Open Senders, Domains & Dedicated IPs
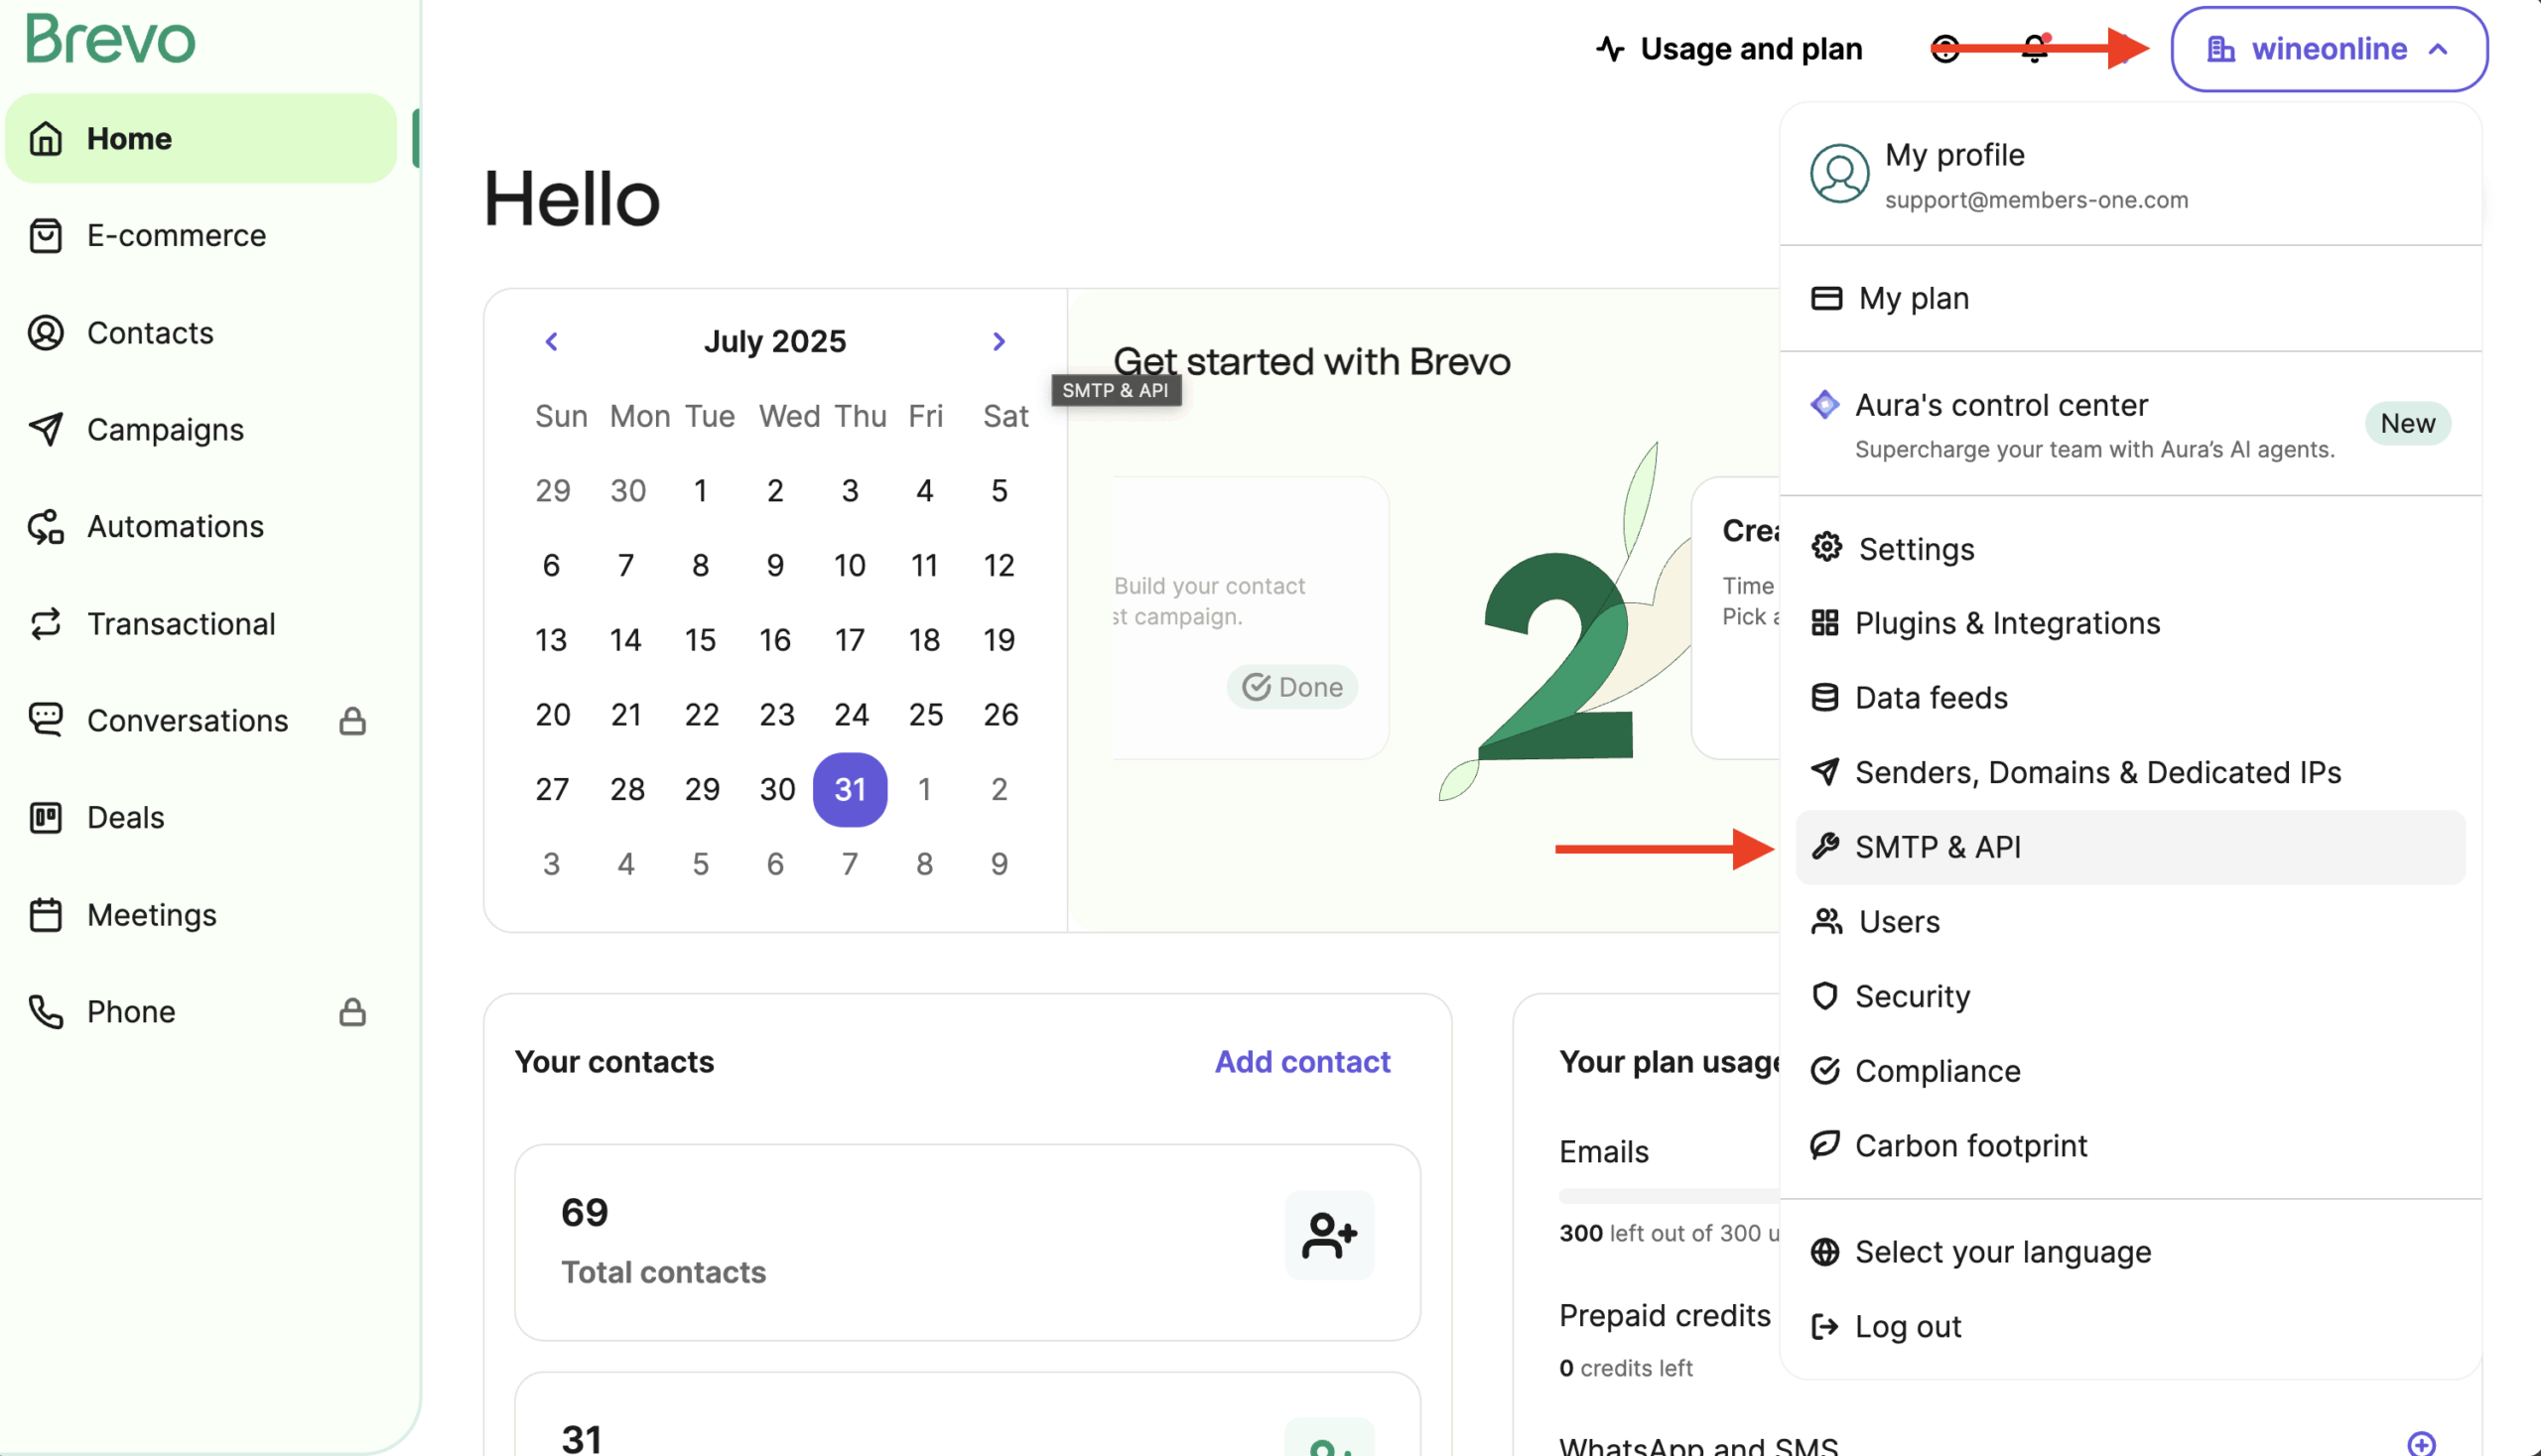This screenshot has width=2541, height=1456. click(2130, 772)
